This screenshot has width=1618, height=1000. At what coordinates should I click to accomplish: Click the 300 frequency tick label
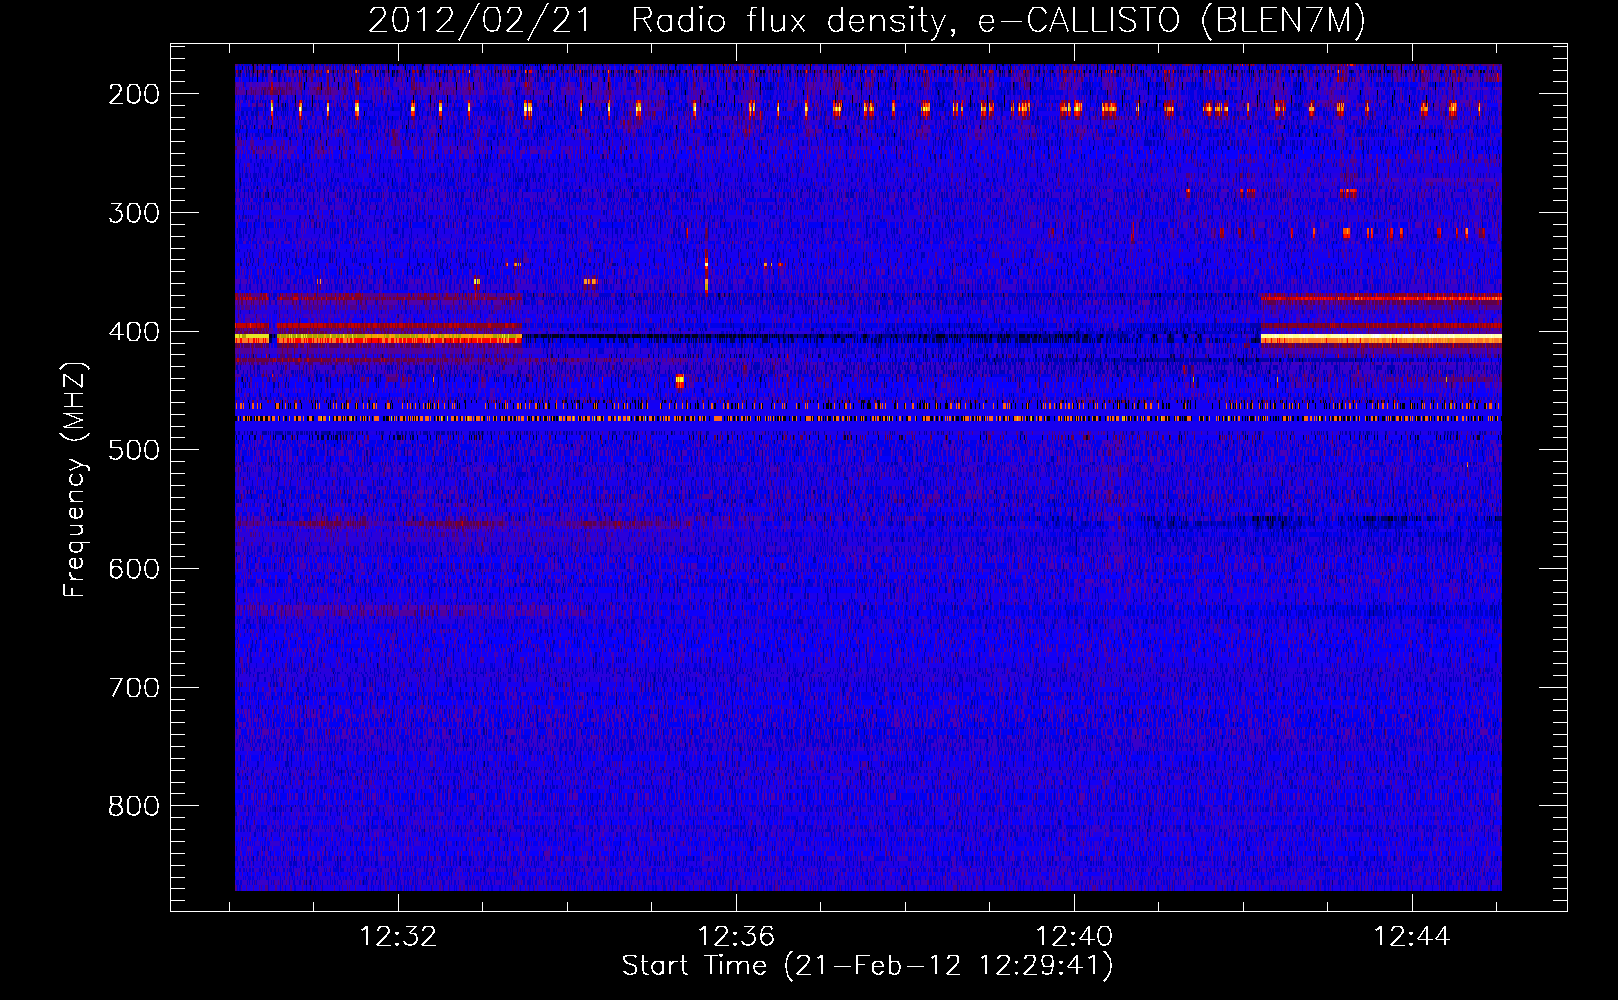click(134, 213)
